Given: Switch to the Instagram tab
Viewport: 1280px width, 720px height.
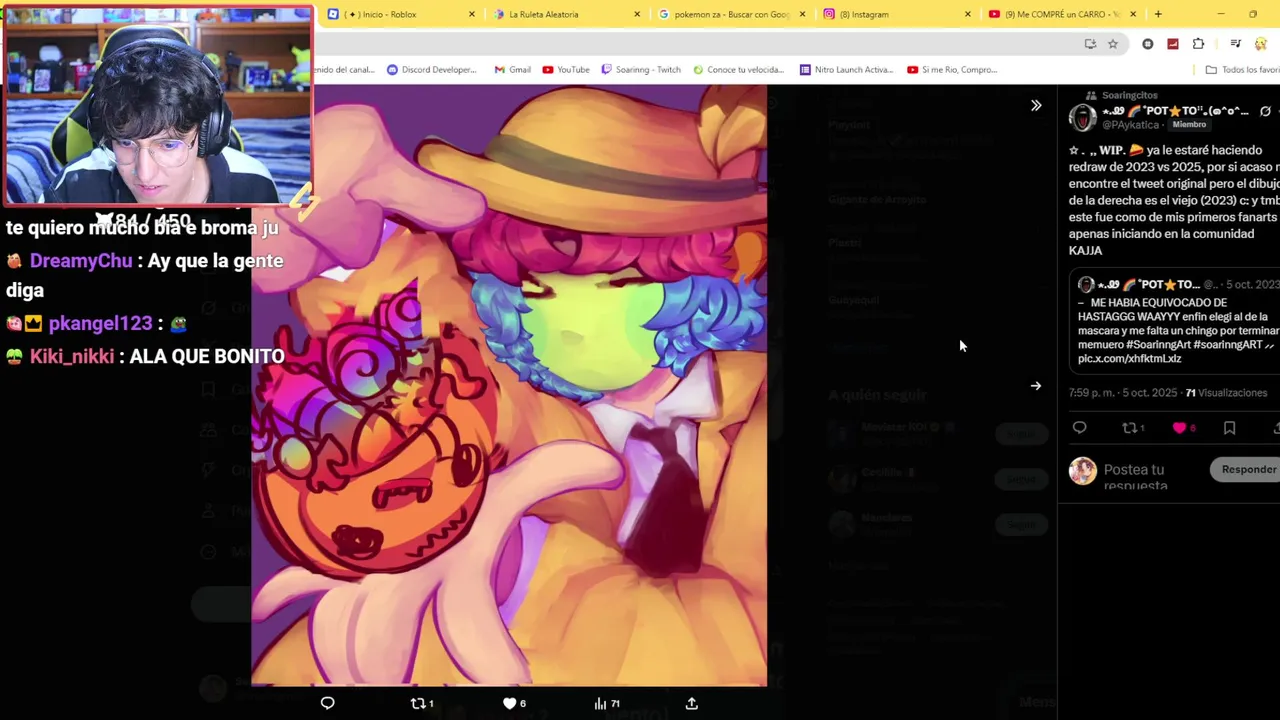Looking at the screenshot, I should point(896,14).
